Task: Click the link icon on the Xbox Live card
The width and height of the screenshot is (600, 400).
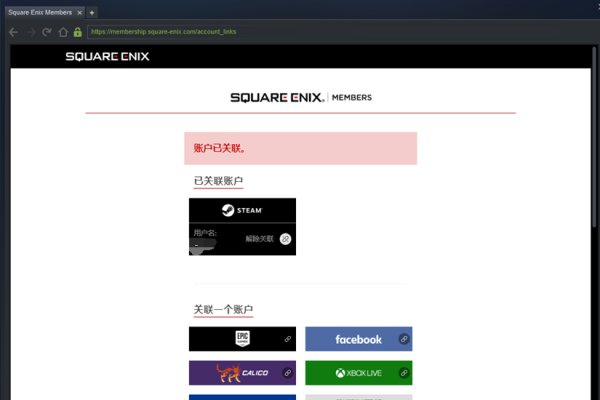Action: pos(404,373)
